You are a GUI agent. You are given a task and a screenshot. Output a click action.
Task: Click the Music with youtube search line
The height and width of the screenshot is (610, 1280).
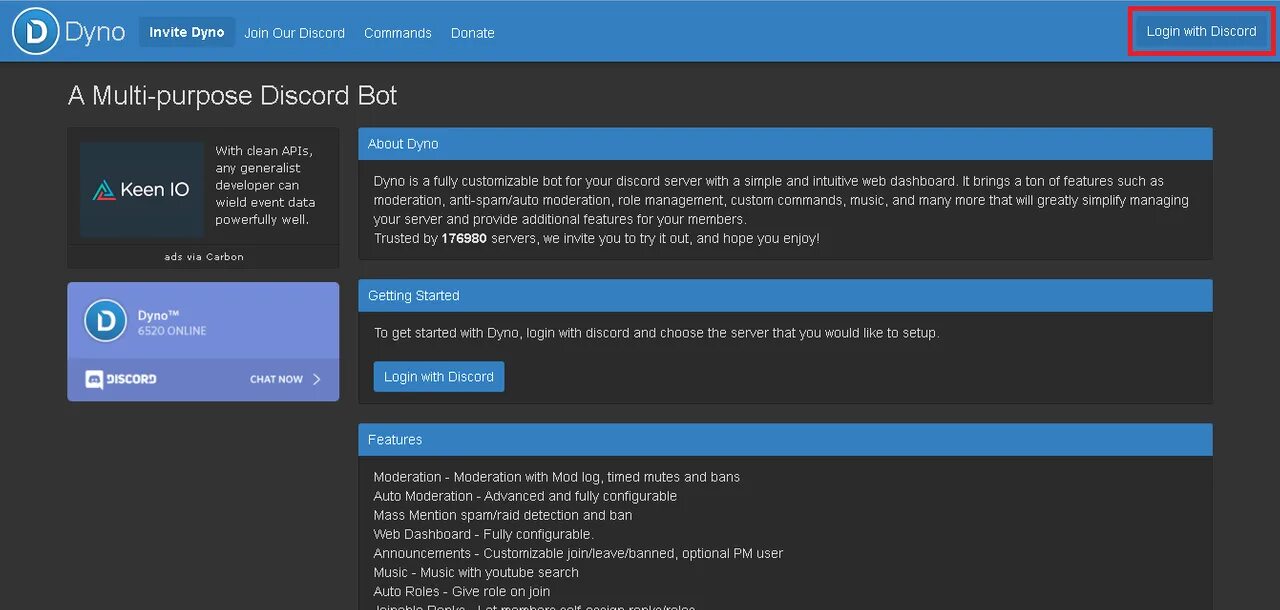tap(476, 572)
